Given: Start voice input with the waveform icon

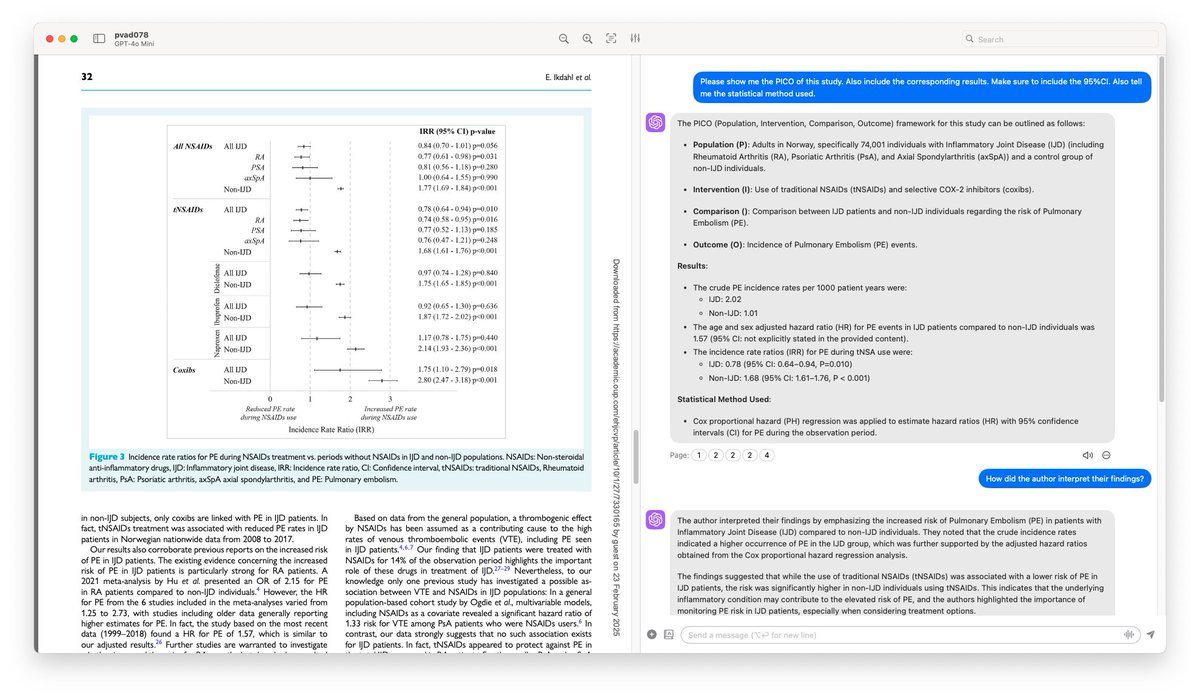Looking at the screenshot, I should pyautogui.click(x=1130, y=634).
